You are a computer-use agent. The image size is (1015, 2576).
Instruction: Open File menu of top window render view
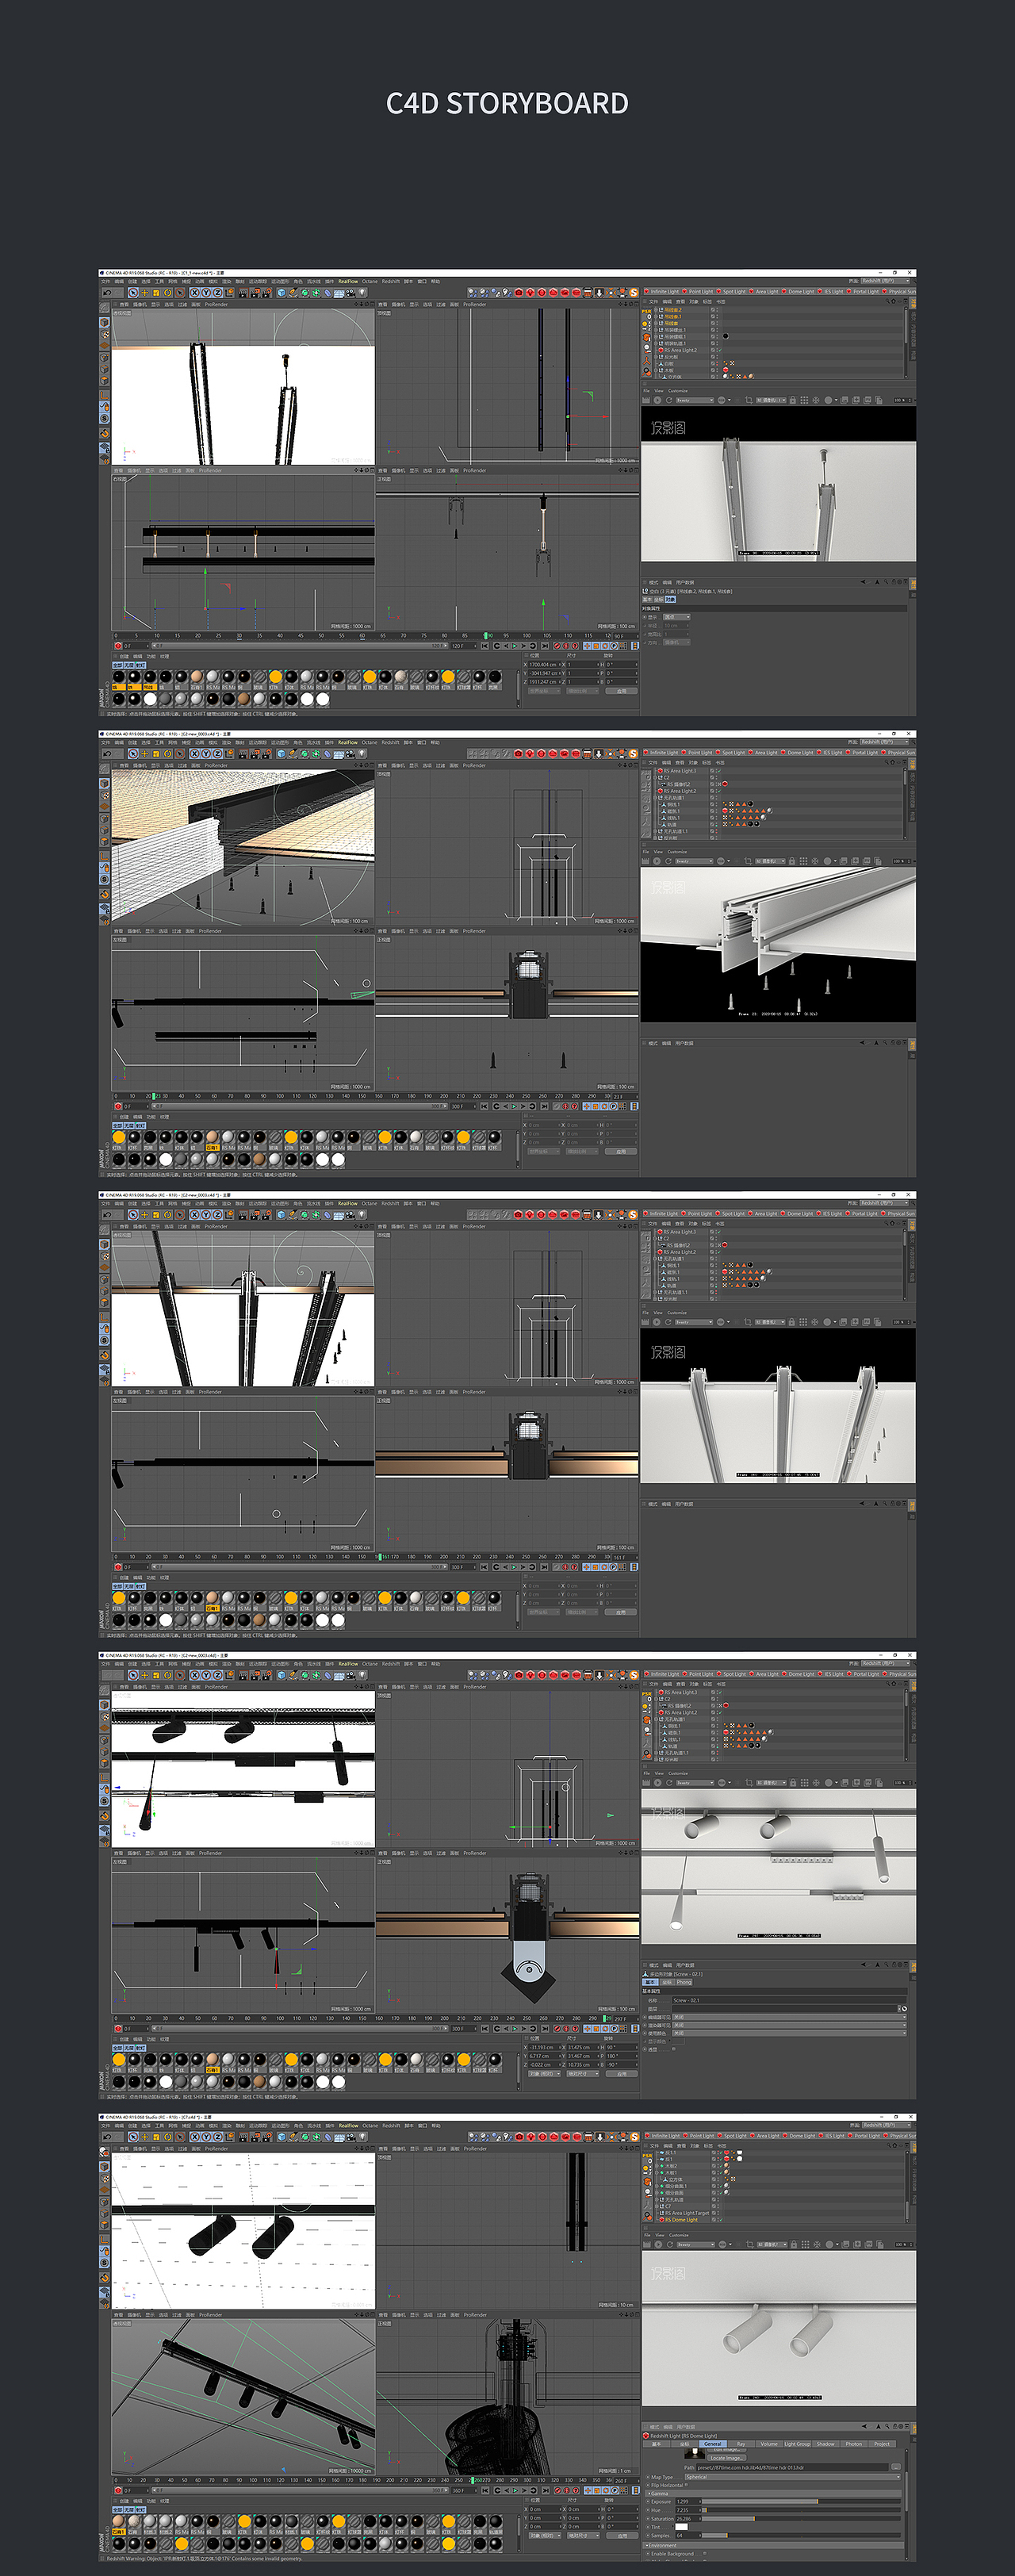(646, 391)
